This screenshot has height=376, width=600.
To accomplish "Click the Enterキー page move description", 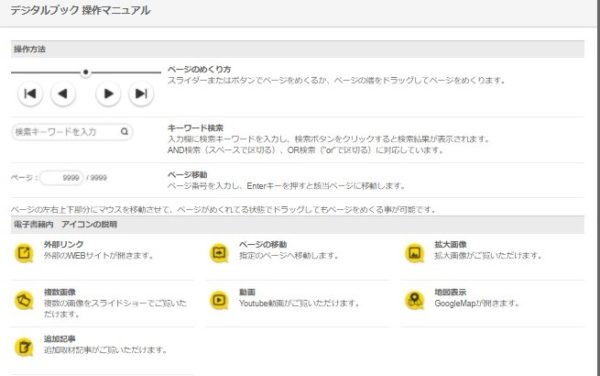I will (x=286, y=186).
